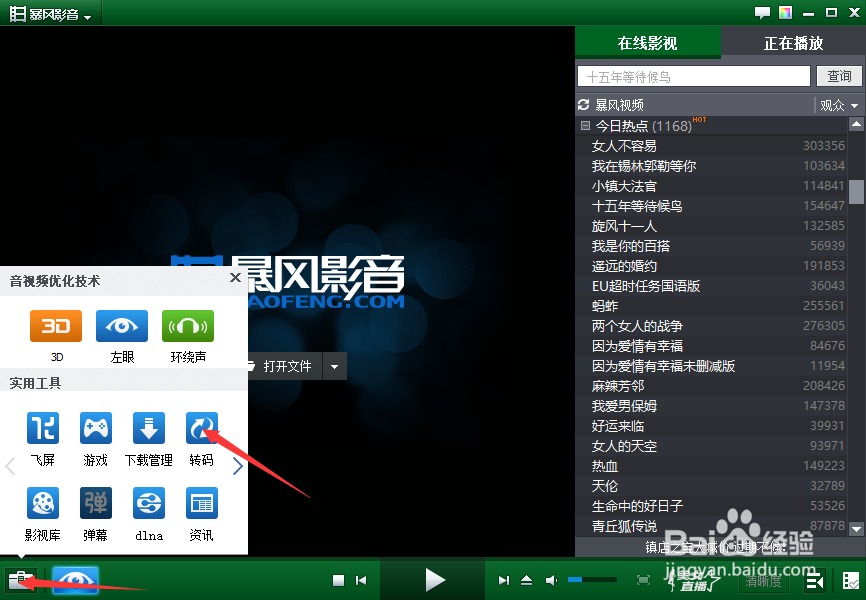Viewport: 866px width, 600px height.
Task: Focus the video search field
Action: click(x=694, y=76)
